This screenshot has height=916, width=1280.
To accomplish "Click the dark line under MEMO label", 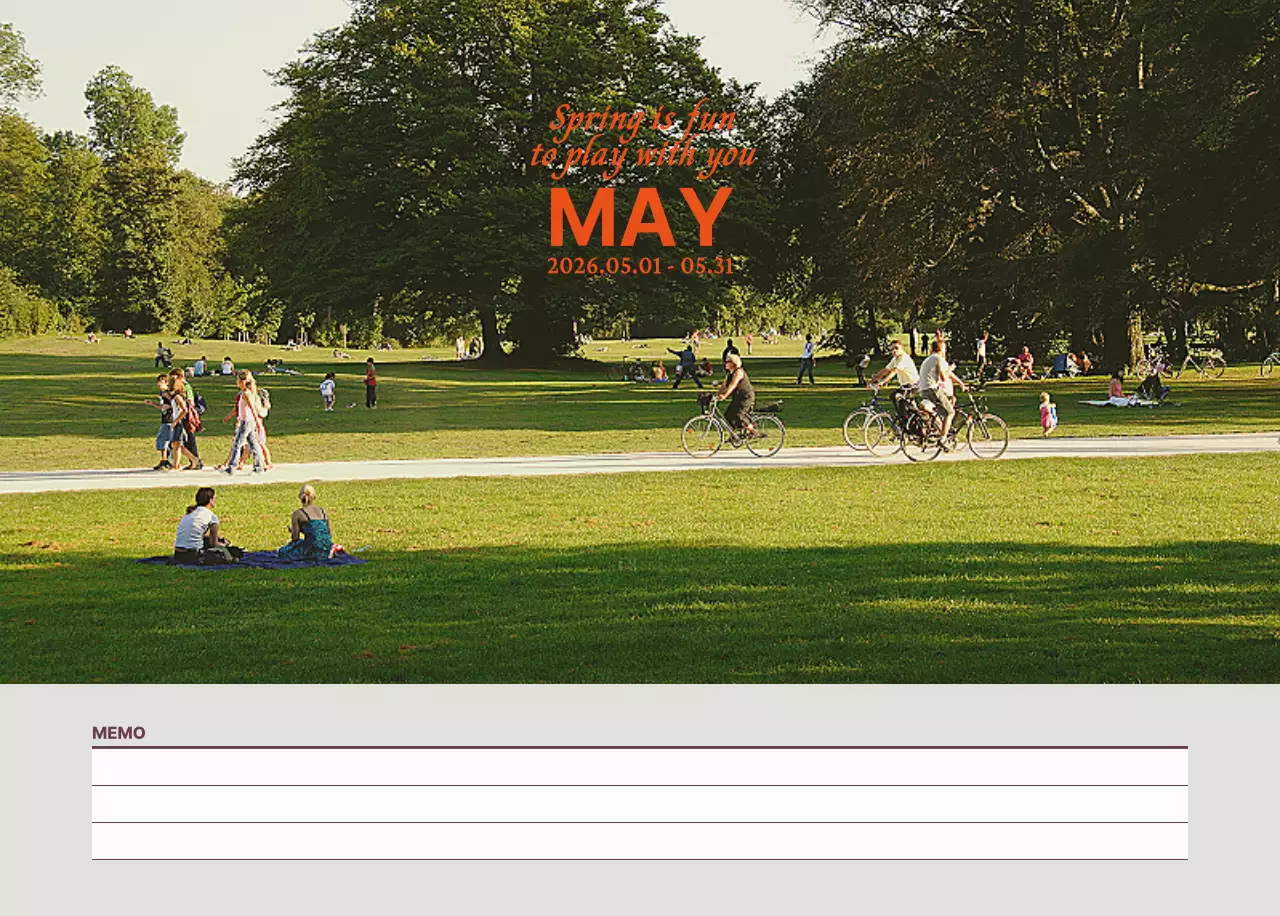I will click(x=640, y=747).
